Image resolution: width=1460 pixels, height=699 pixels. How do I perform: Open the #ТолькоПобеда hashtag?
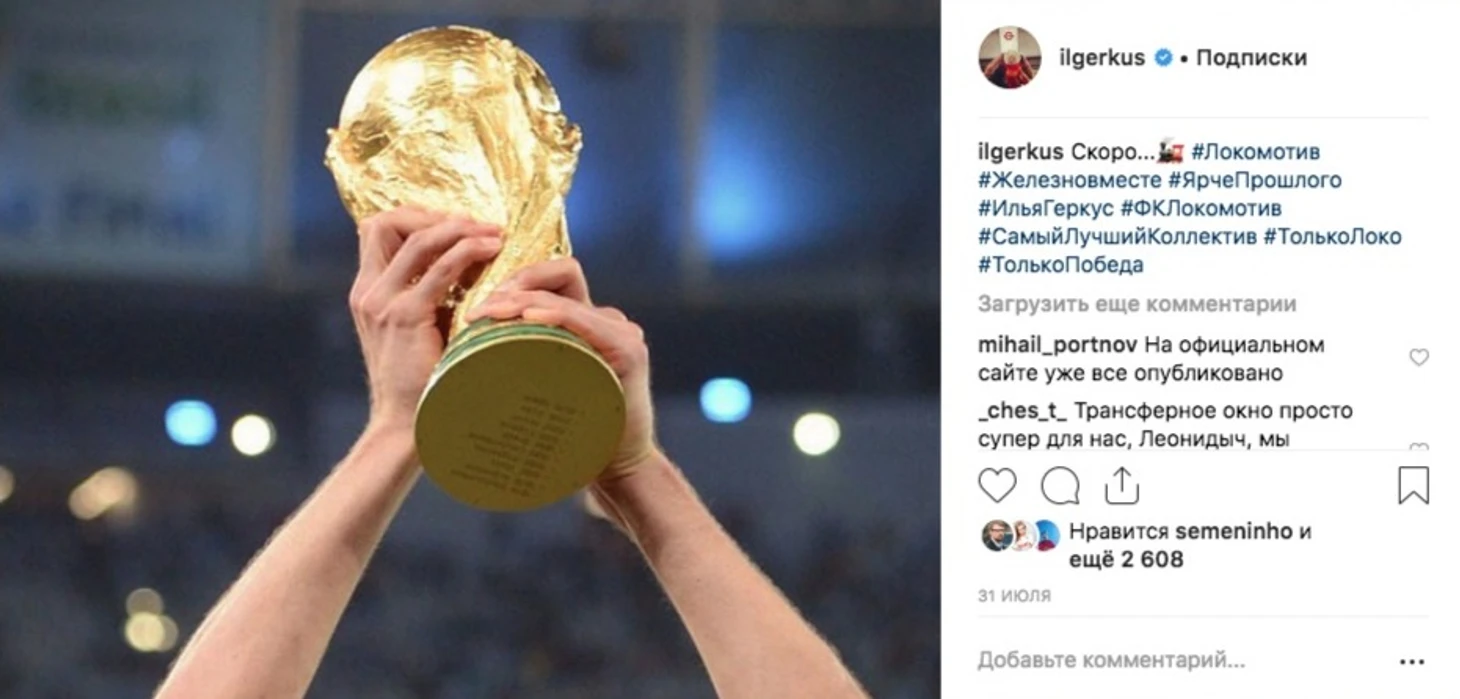click(x=1061, y=265)
